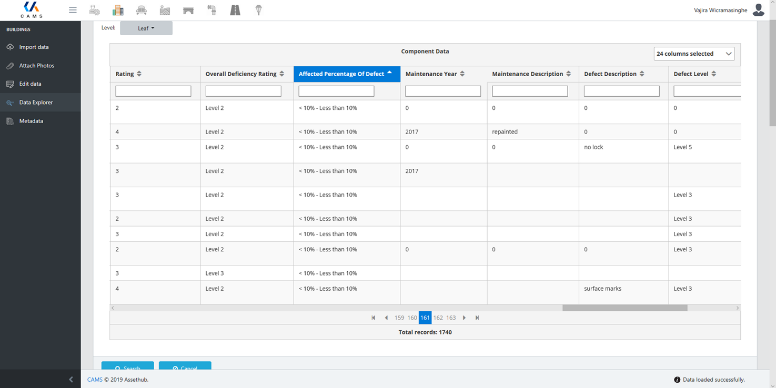Click the 'Data loaded successfully' status message
Screen dimensions: 776x388
click(x=714, y=380)
